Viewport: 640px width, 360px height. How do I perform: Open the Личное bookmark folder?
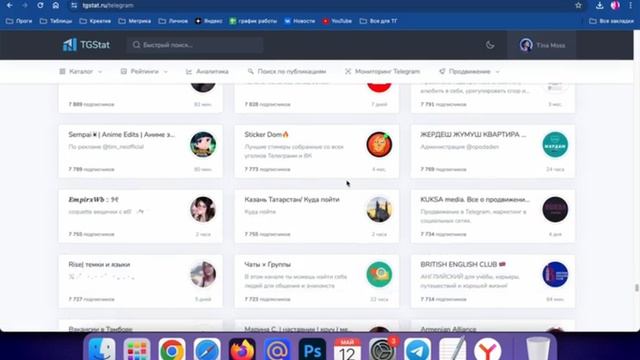pyautogui.click(x=173, y=21)
